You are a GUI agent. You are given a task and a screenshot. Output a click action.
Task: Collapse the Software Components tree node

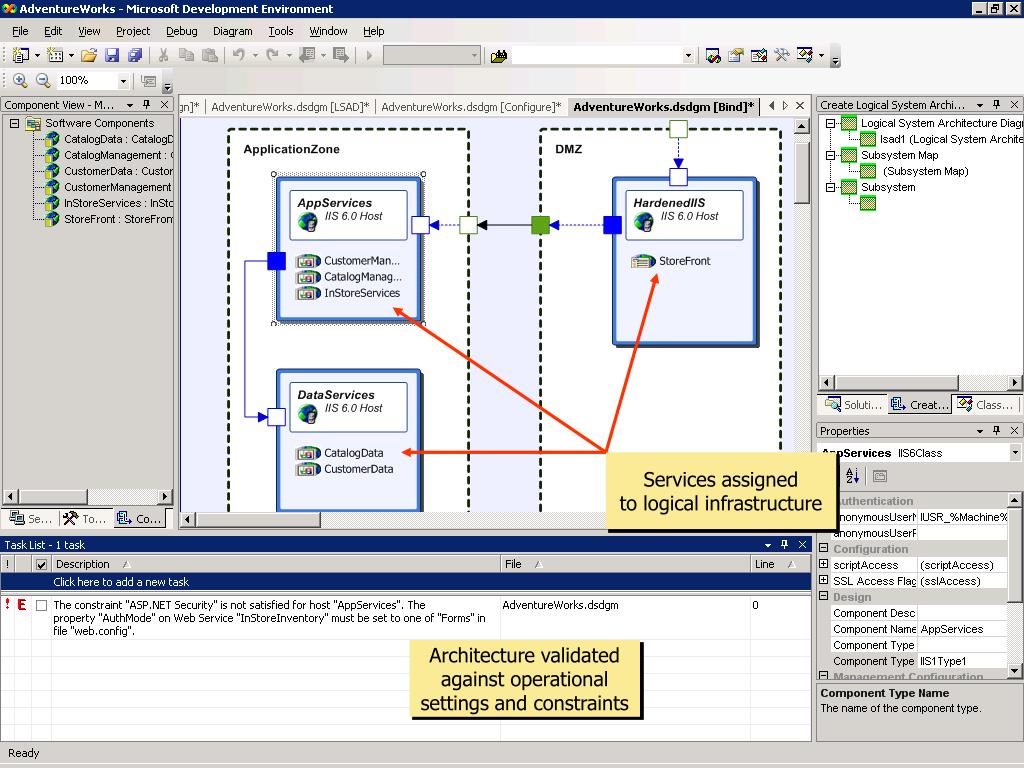click(14, 123)
